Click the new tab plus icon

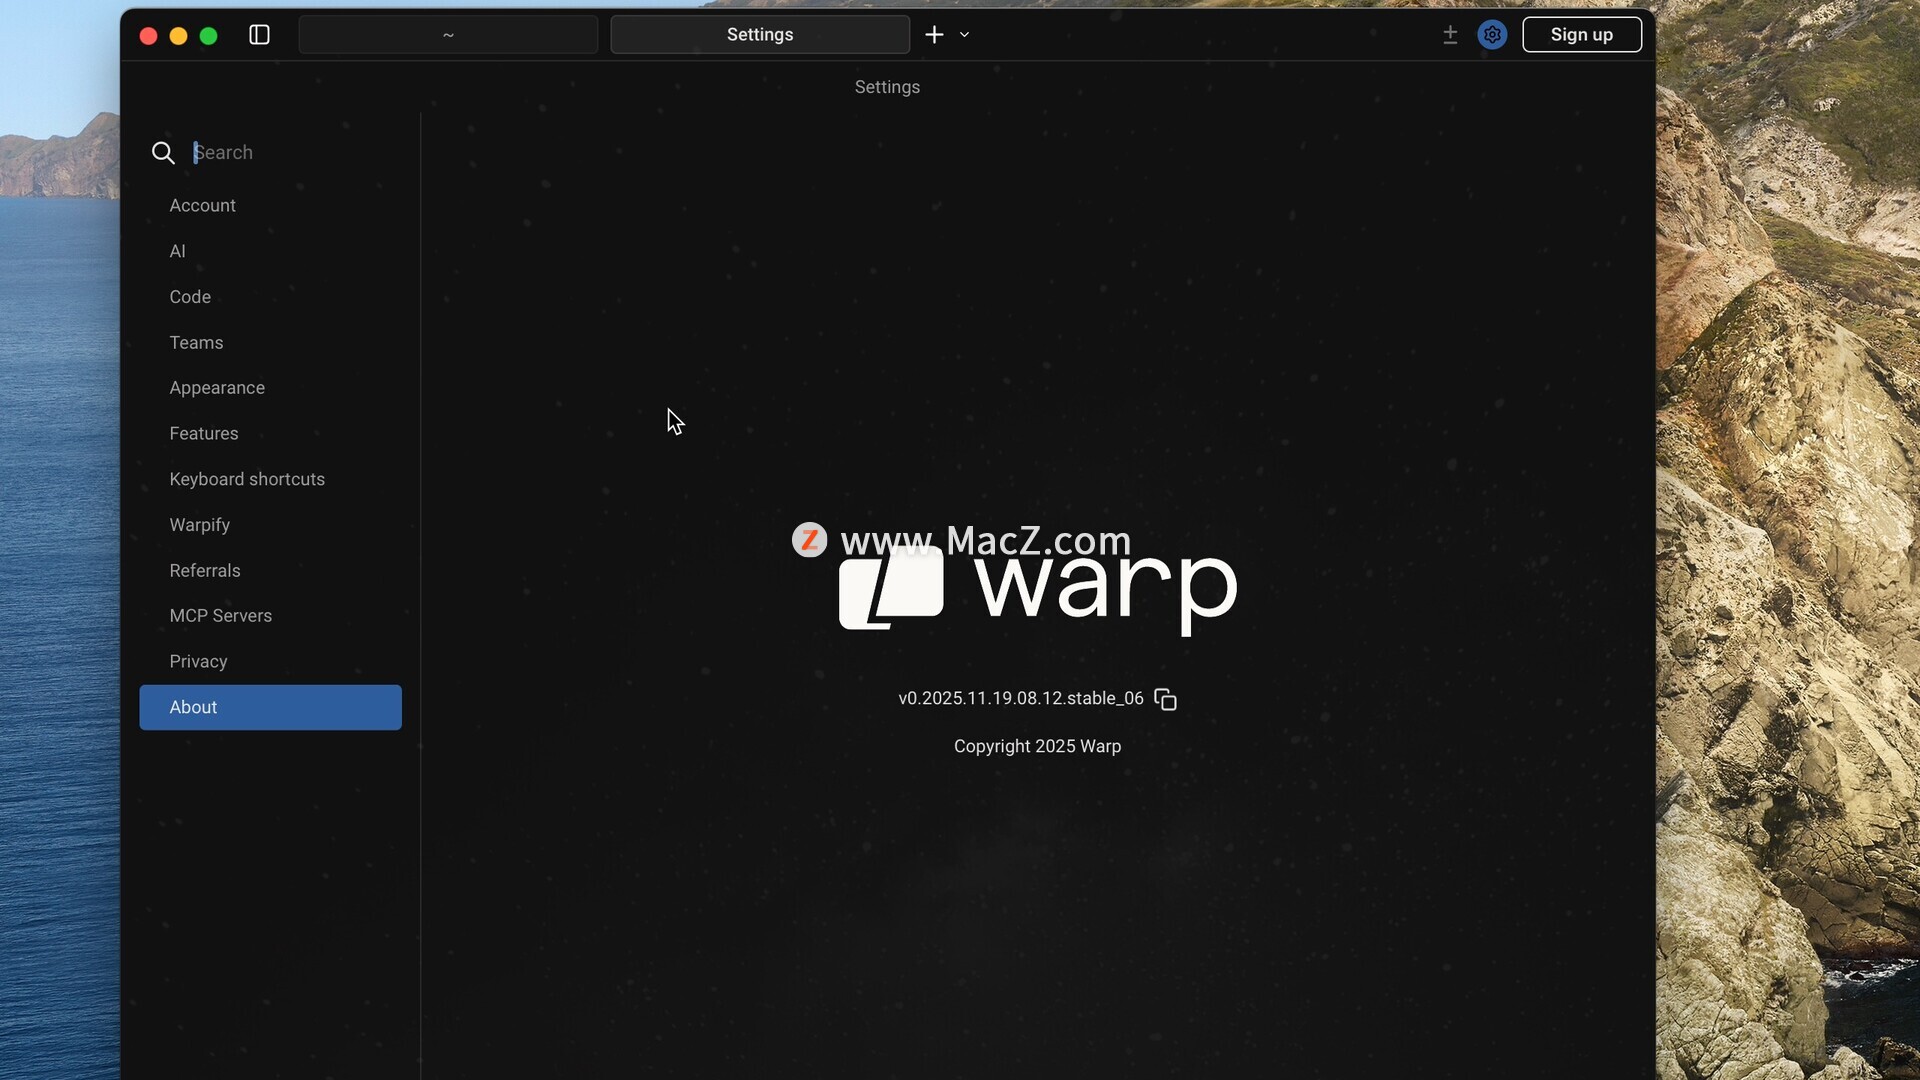click(934, 35)
